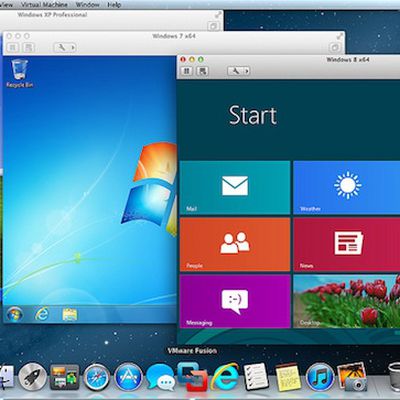
Task: Take a snapshot in Windows 7 x64 window
Action: point(29,47)
